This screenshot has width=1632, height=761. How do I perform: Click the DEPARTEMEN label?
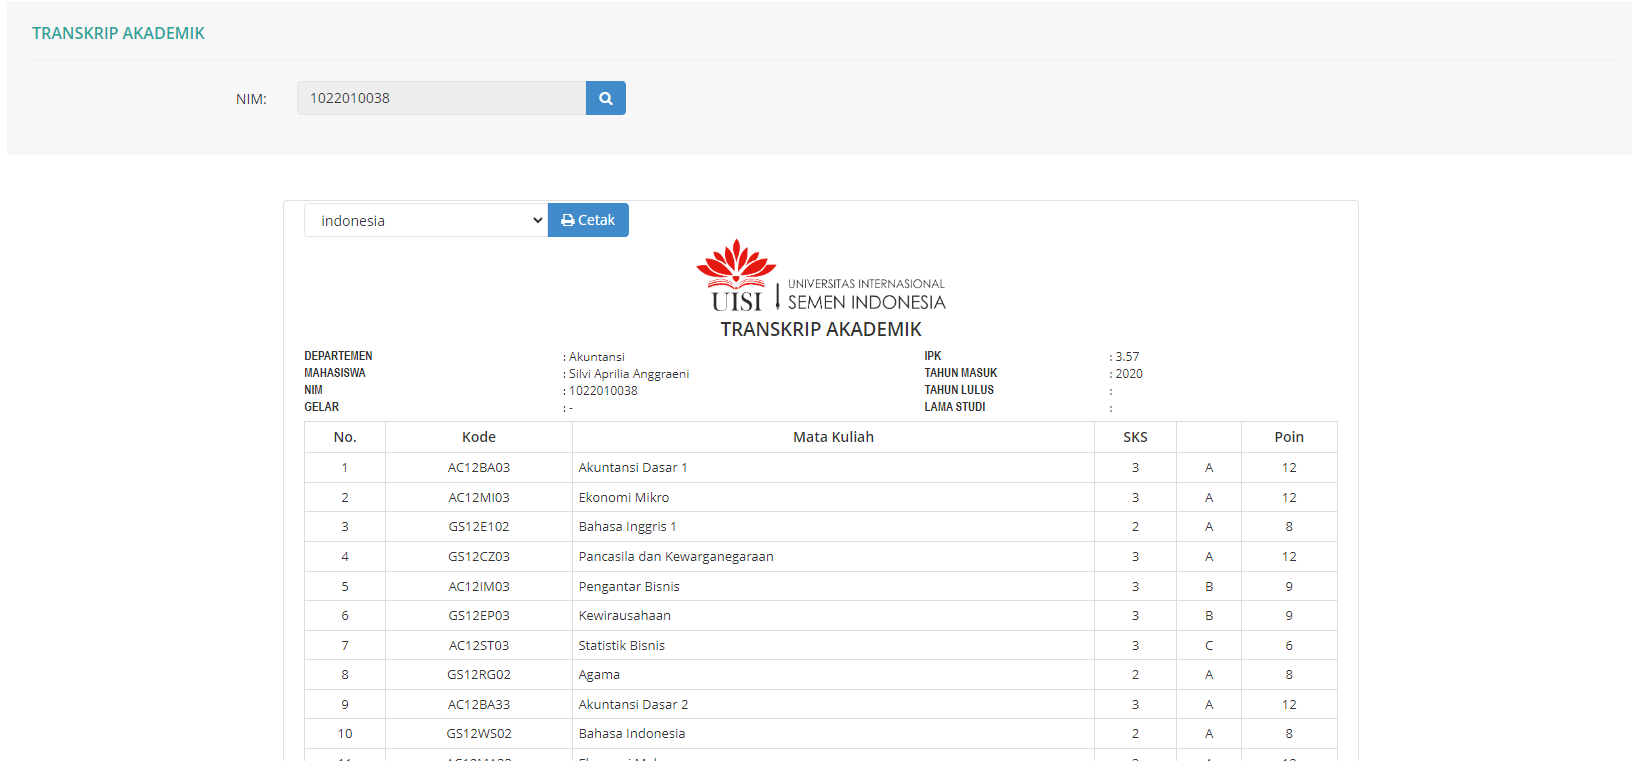click(338, 356)
